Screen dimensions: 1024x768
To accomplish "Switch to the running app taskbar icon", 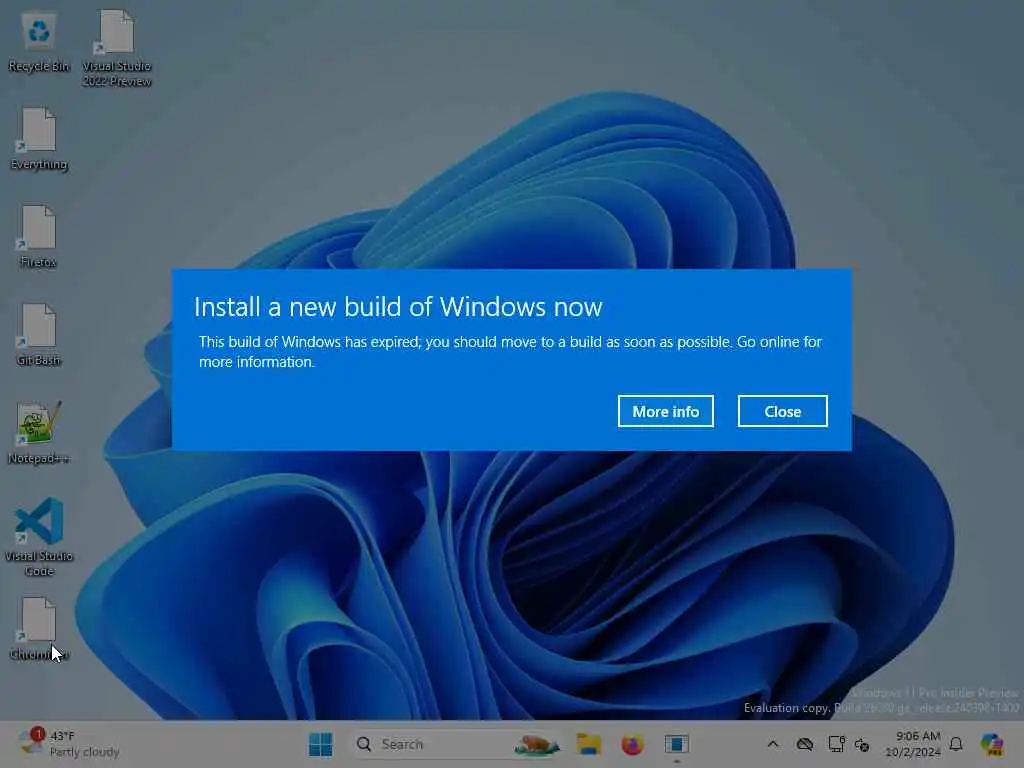I will point(677,744).
